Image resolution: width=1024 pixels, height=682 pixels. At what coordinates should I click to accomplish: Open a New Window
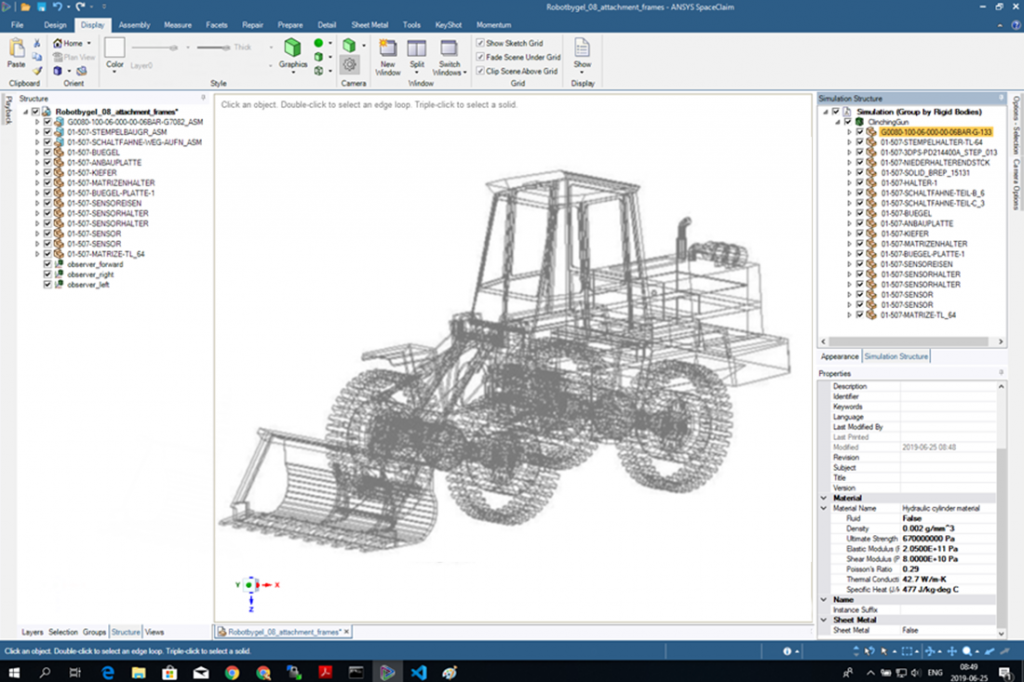click(388, 57)
